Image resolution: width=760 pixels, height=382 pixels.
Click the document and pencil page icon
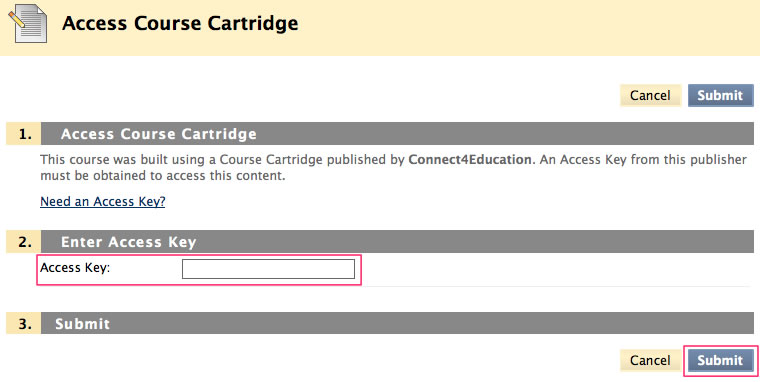[x=28, y=24]
